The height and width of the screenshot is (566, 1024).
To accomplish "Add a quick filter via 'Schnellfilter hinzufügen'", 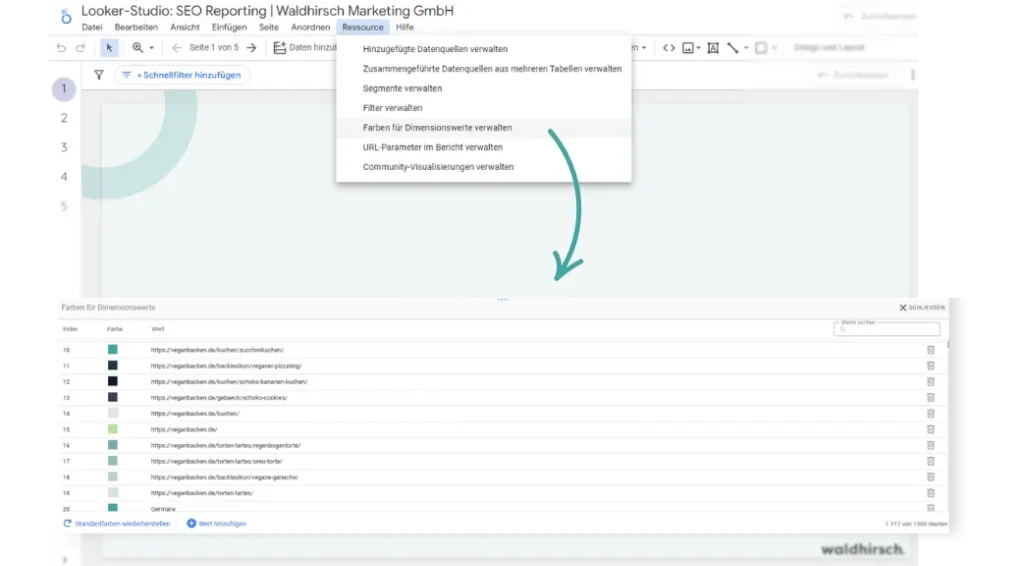I will (182, 75).
